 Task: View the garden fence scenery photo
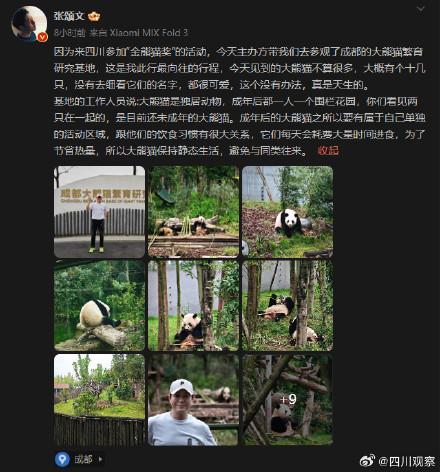(x=99, y=400)
